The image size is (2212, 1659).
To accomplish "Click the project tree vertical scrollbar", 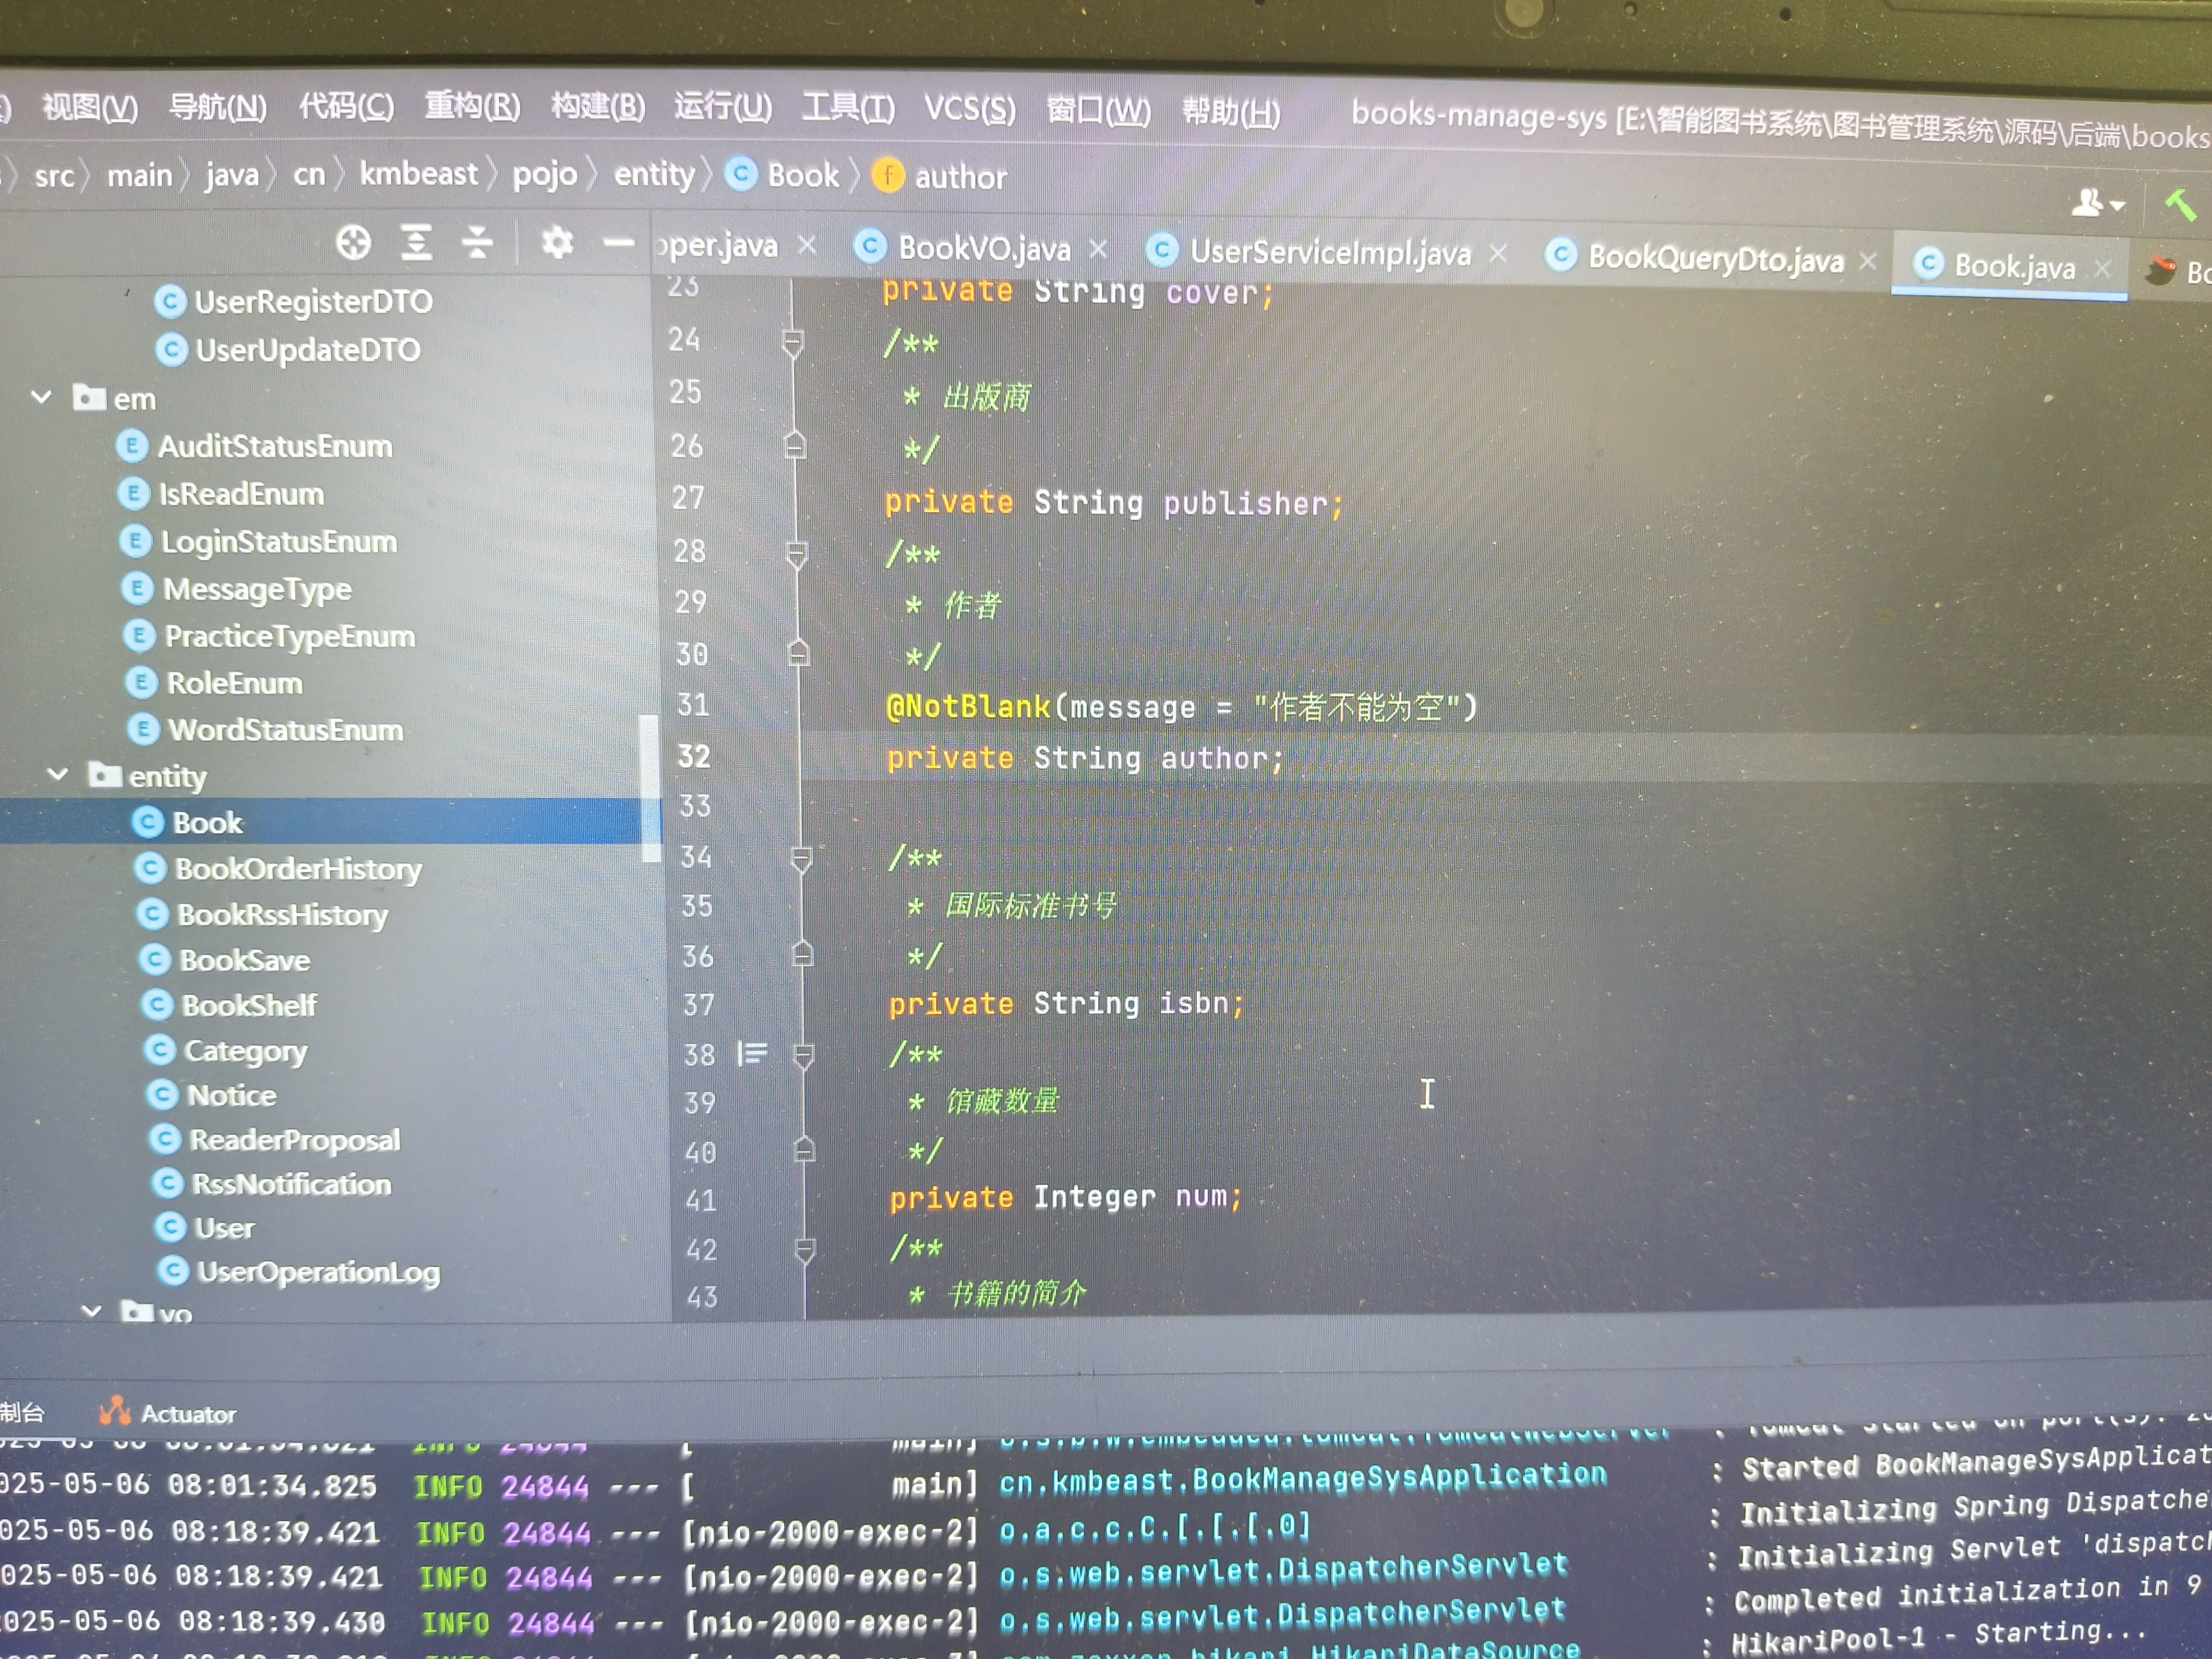I will 650,786.
